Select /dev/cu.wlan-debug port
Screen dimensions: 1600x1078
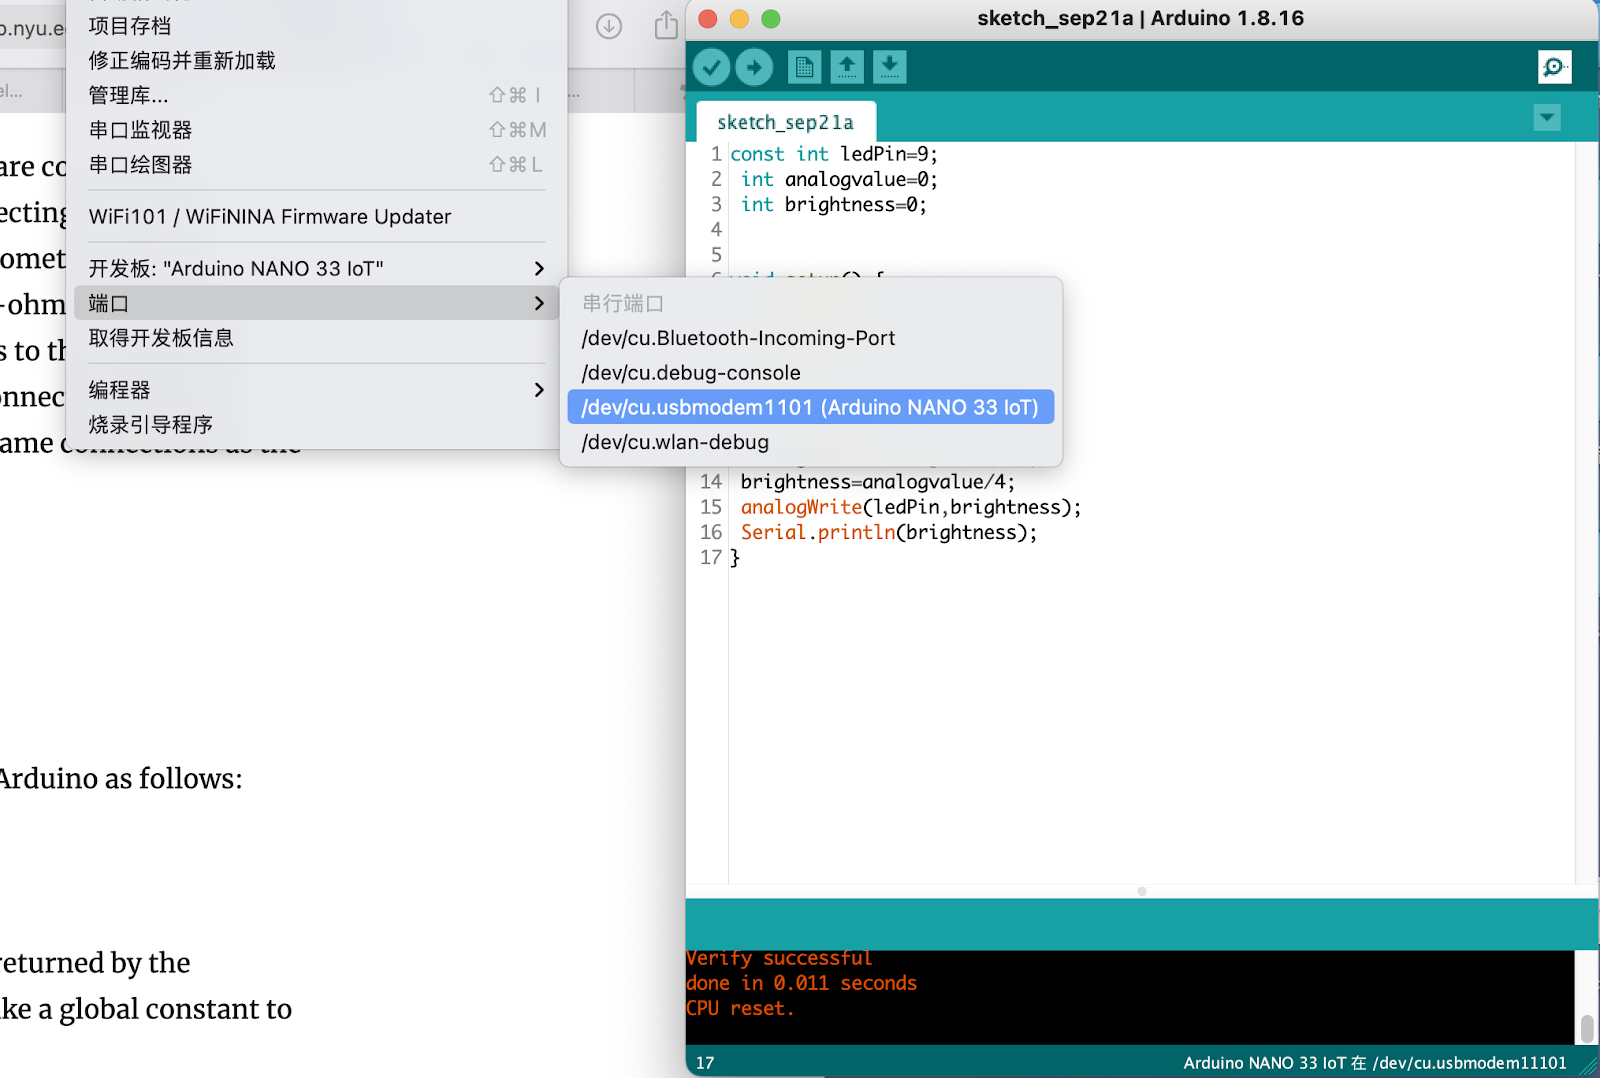[x=810, y=442]
